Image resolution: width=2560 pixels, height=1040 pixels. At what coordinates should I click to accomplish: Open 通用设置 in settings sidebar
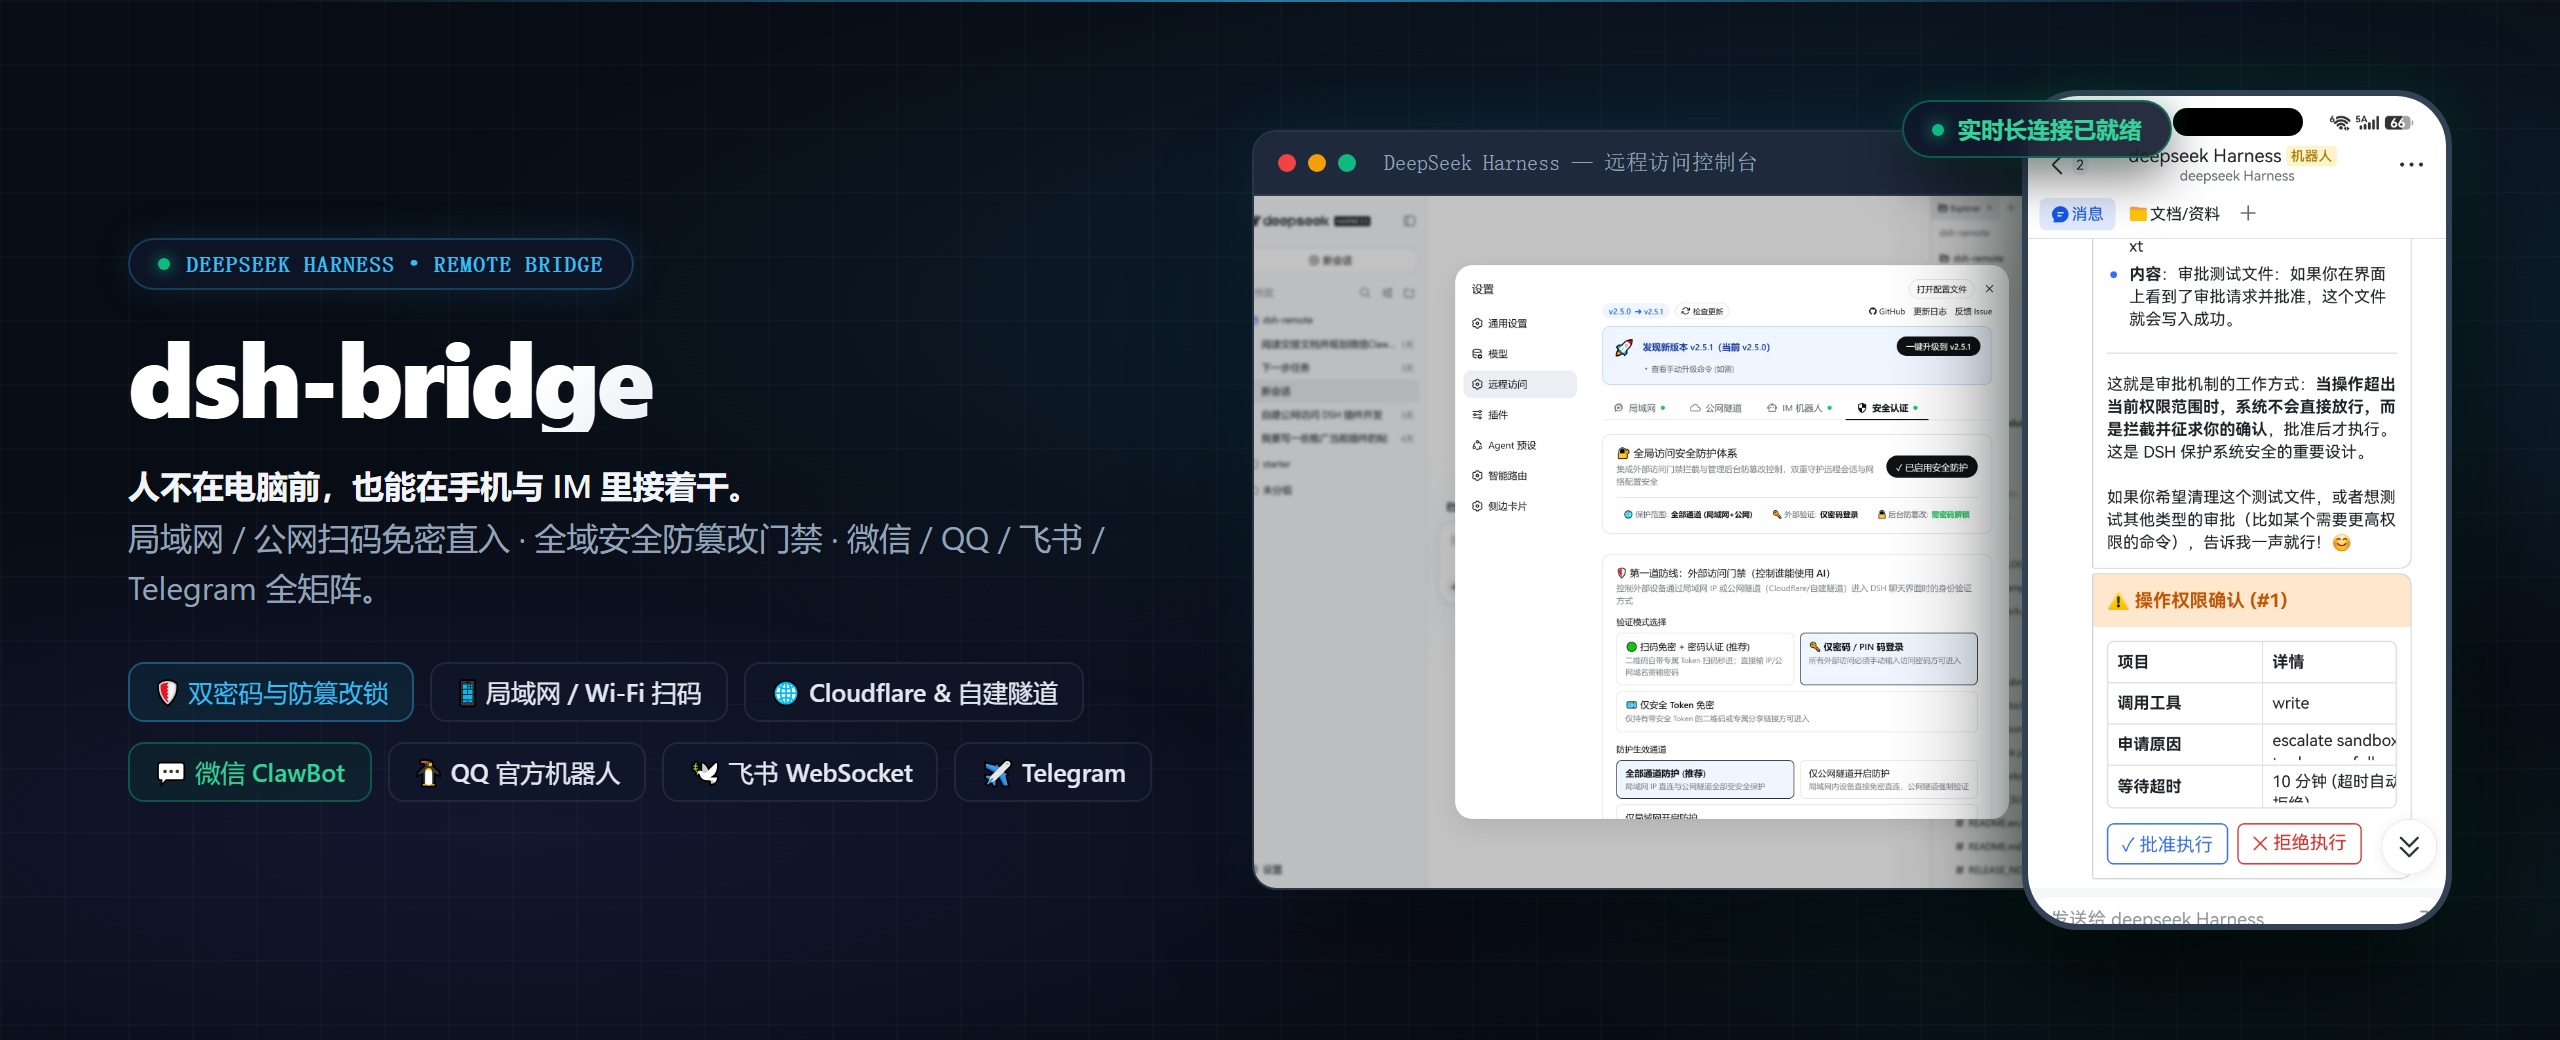(x=1519, y=324)
